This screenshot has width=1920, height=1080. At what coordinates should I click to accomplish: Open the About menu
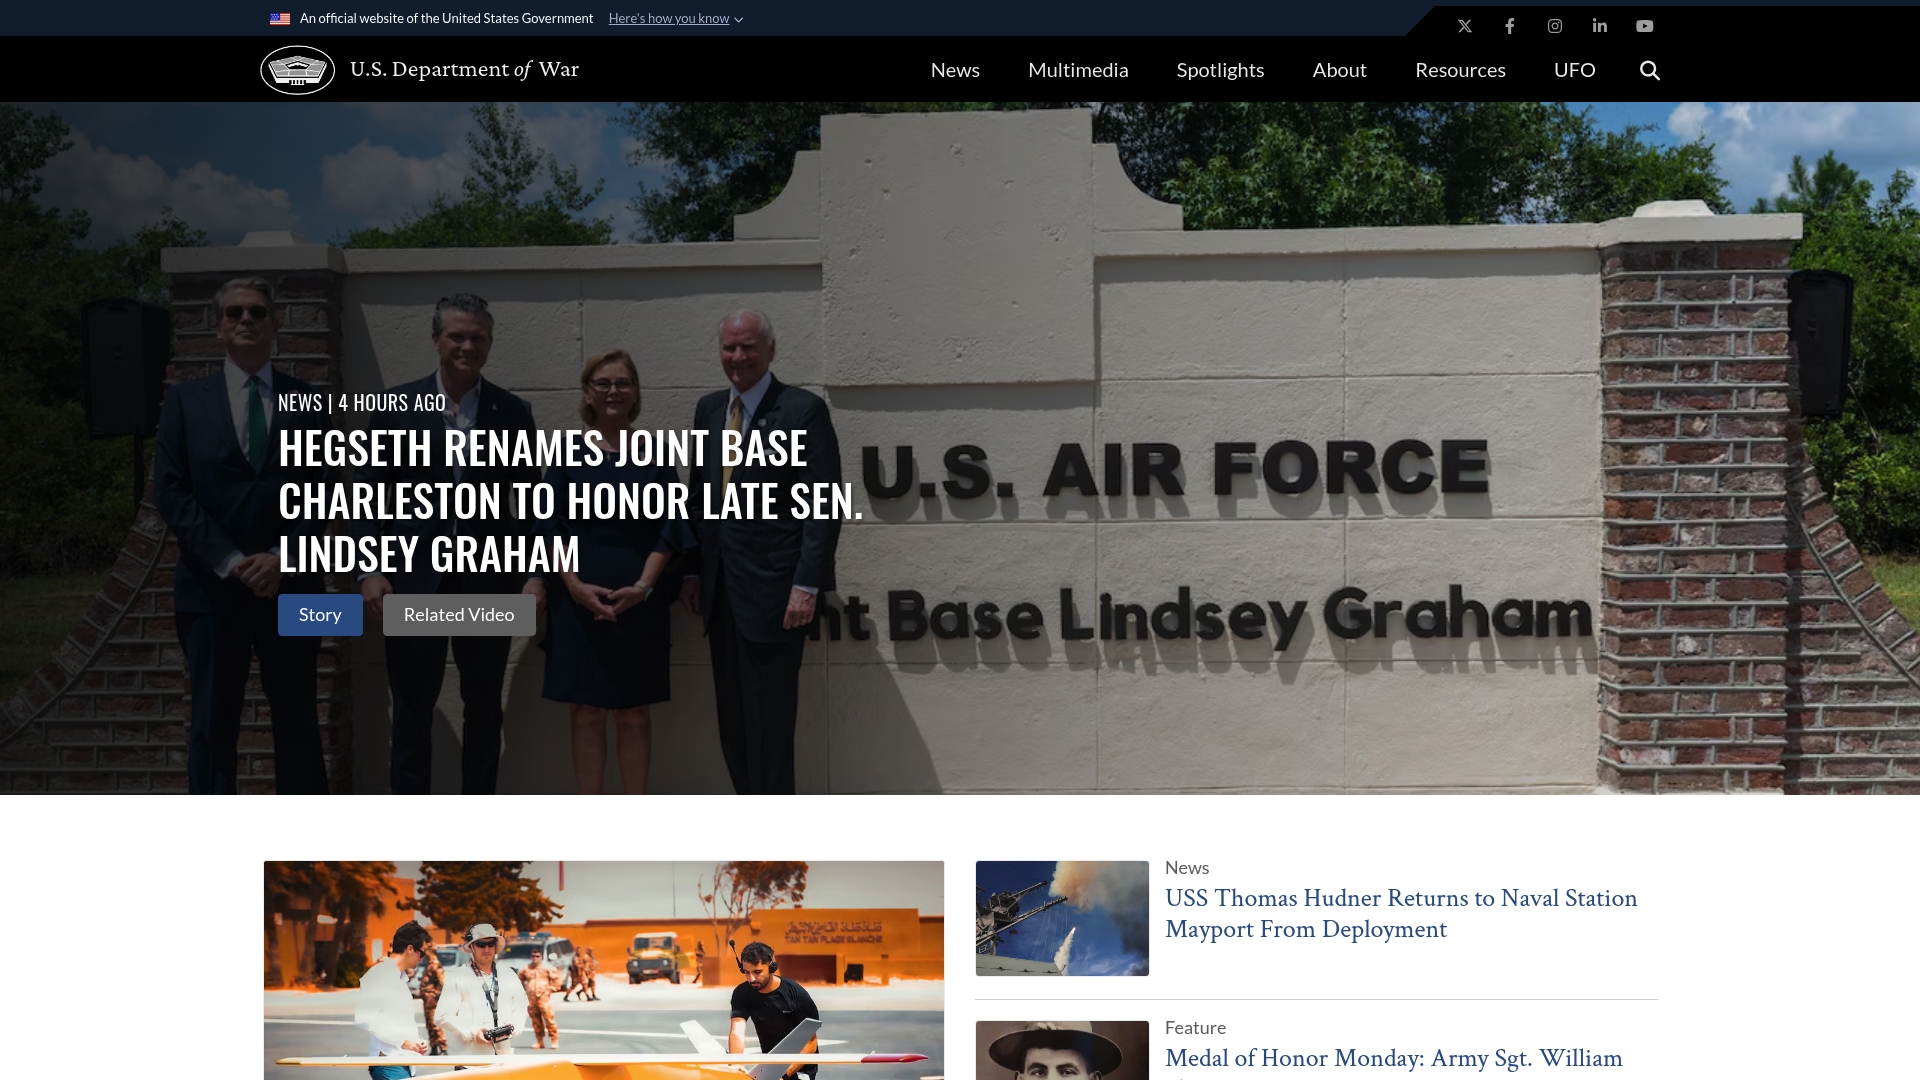1339,70
